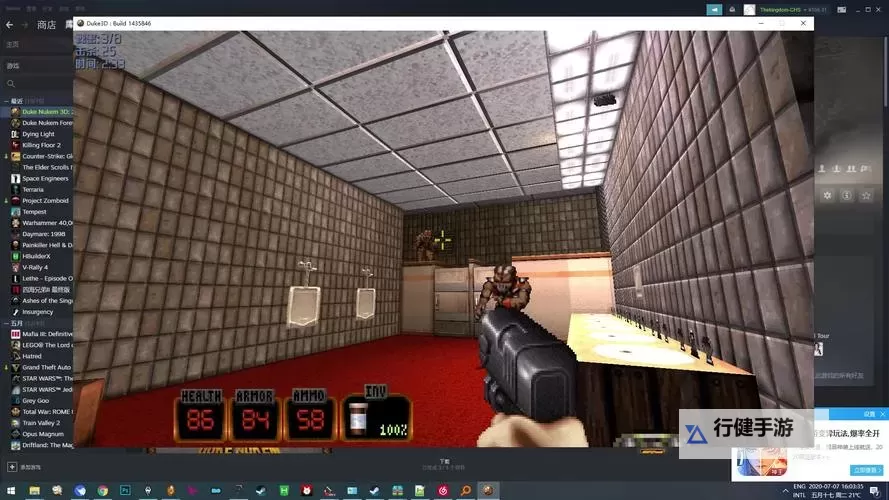Open the Windows Start menu

click(x=10, y=491)
